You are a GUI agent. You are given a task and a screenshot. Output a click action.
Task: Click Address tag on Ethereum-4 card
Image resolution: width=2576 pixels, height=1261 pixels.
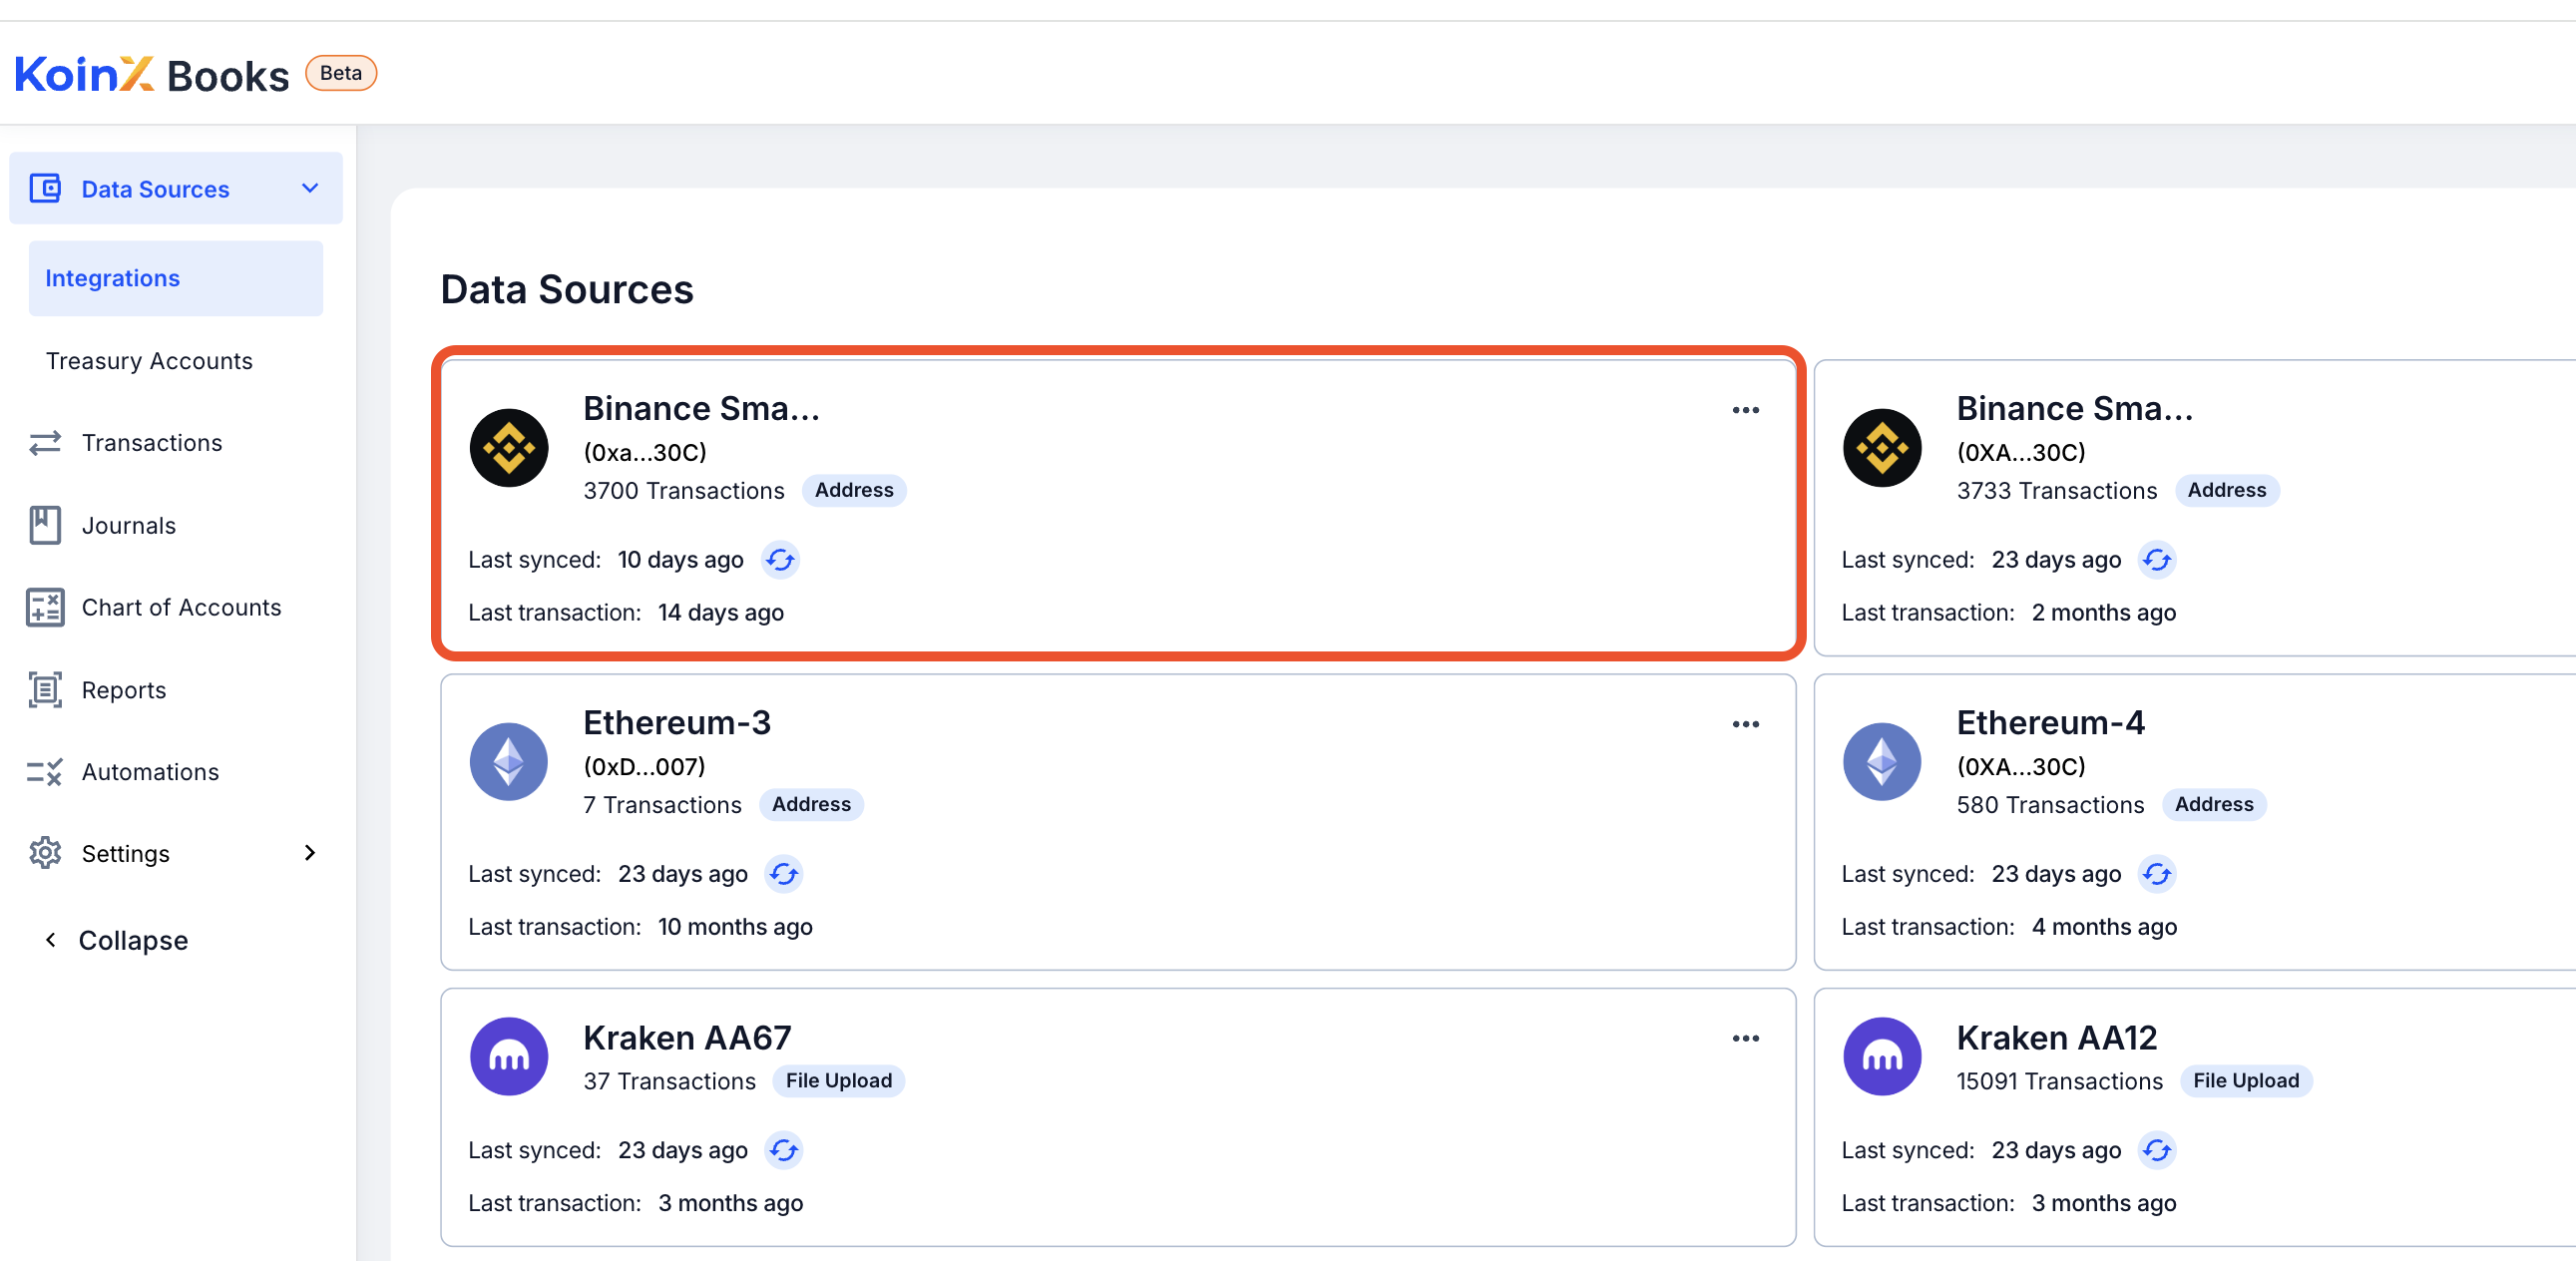[x=2214, y=804]
